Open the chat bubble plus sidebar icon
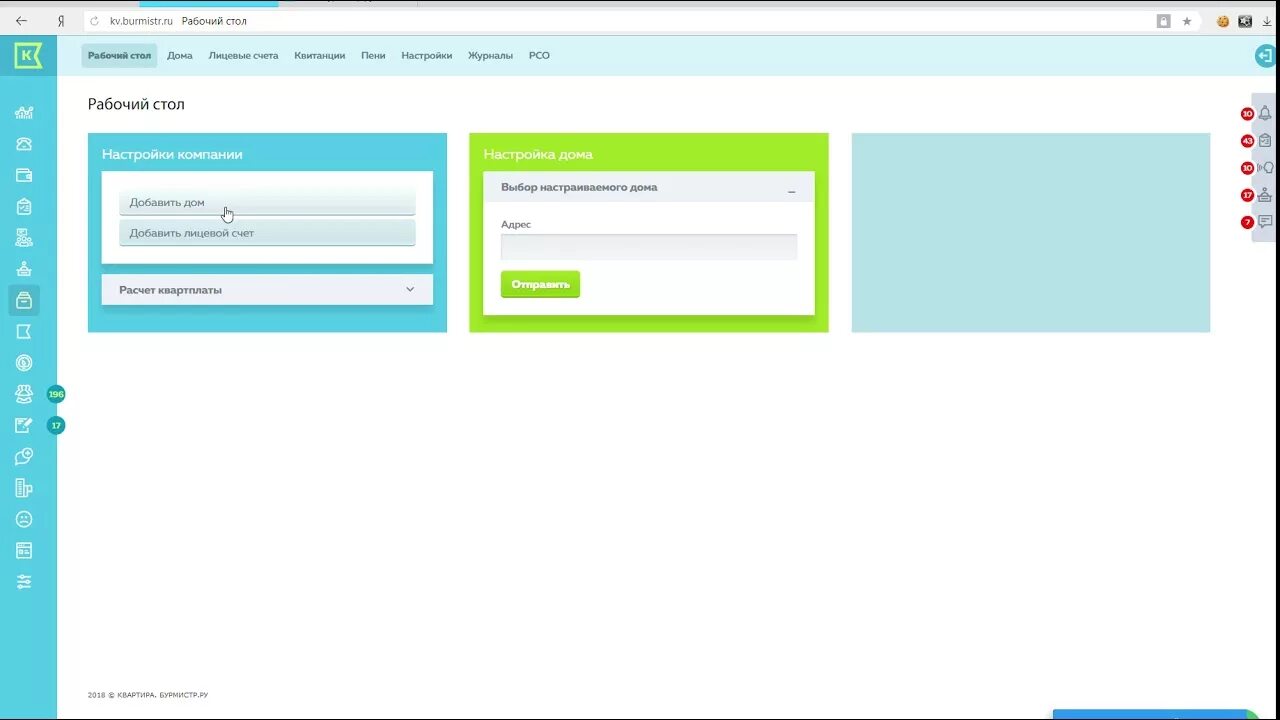Viewport: 1280px width, 720px height. pyautogui.click(x=24, y=457)
